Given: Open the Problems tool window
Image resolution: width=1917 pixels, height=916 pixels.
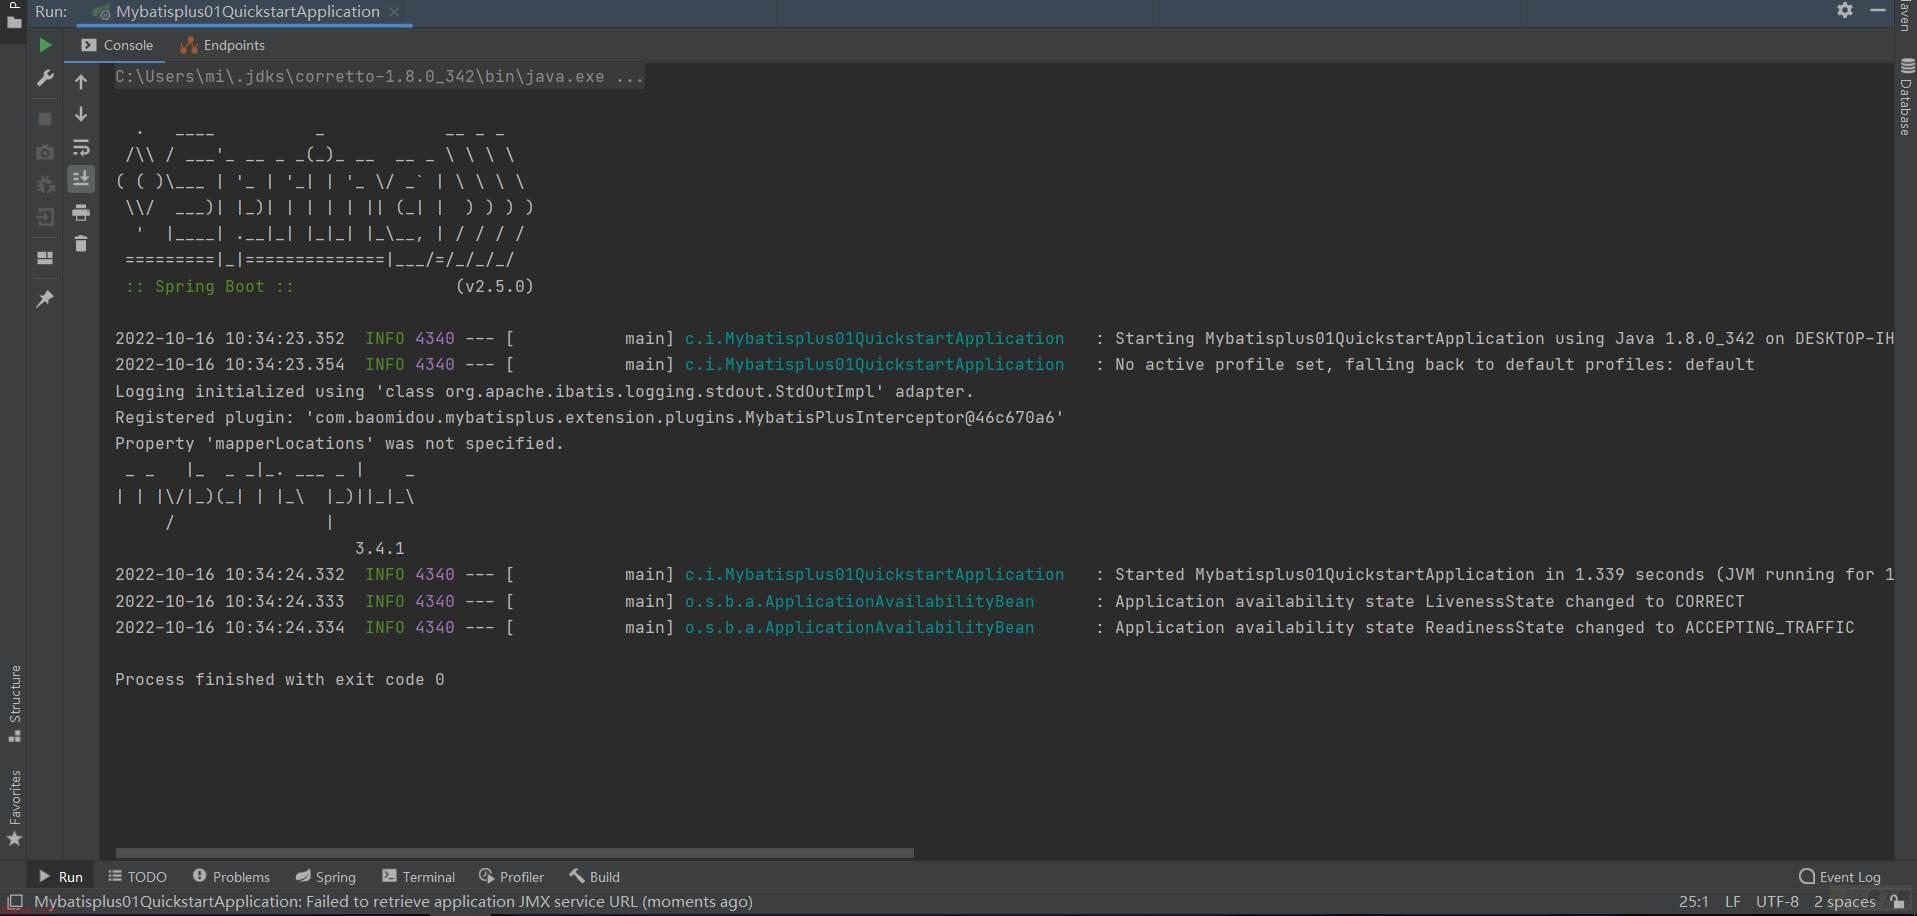Looking at the screenshot, I should tap(231, 877).
